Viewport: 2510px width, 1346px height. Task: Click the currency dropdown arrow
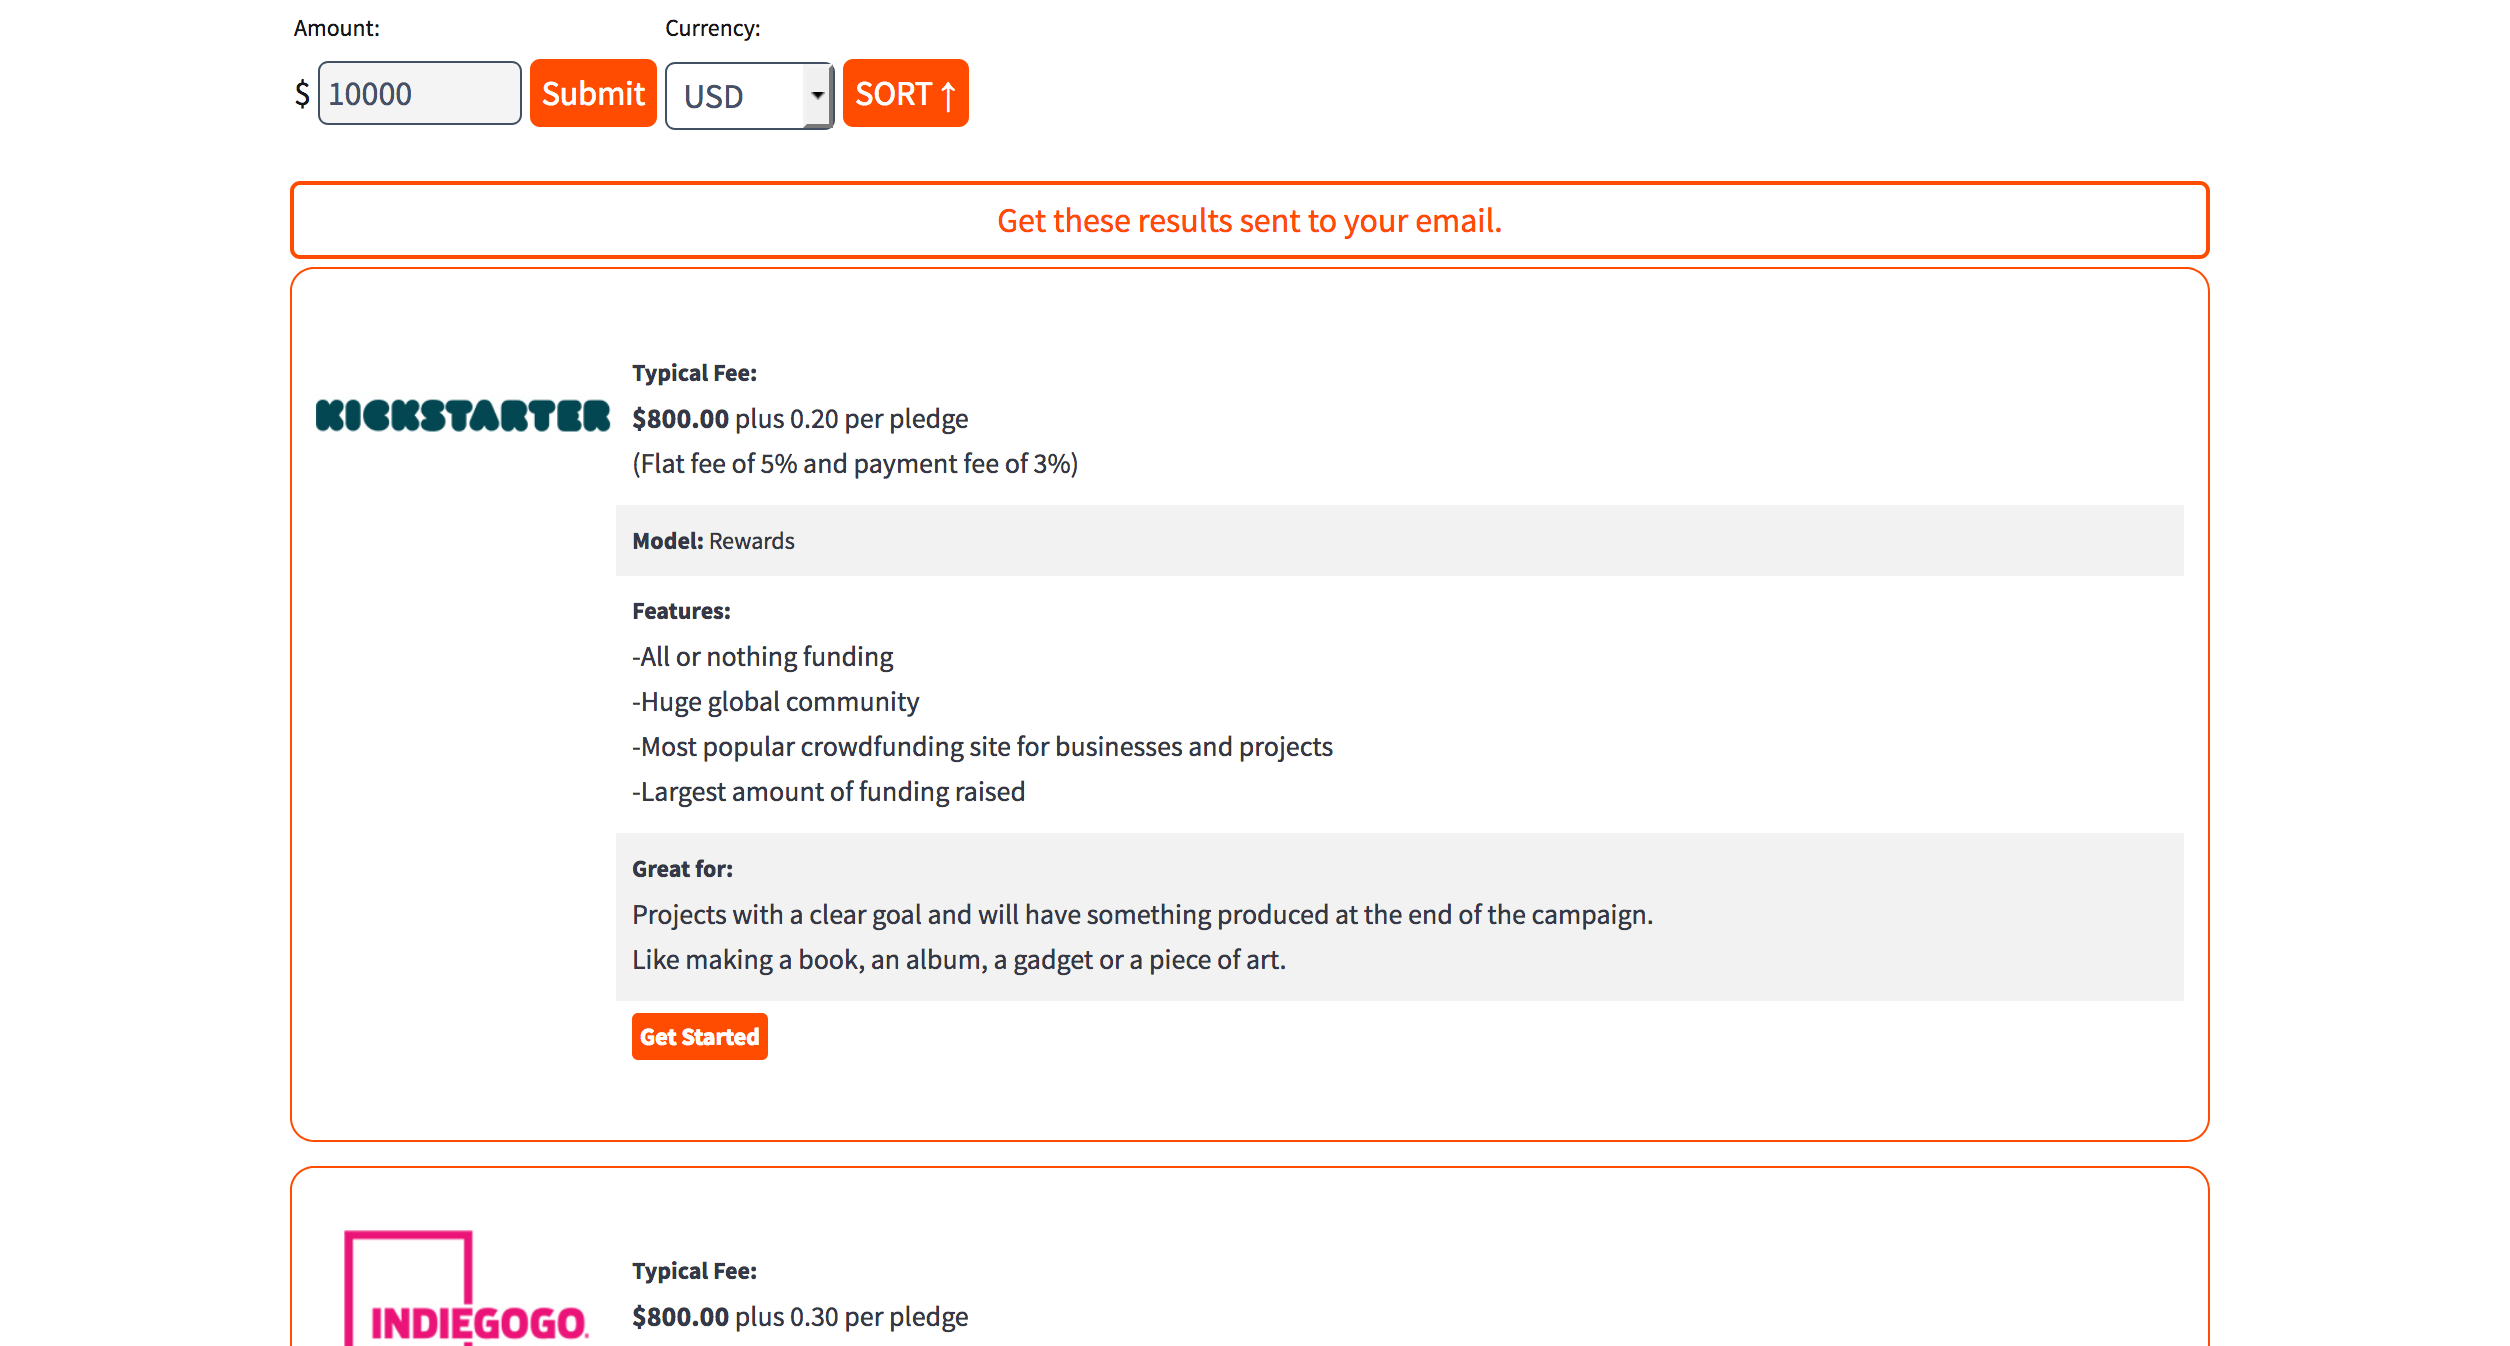click(818, 96)
